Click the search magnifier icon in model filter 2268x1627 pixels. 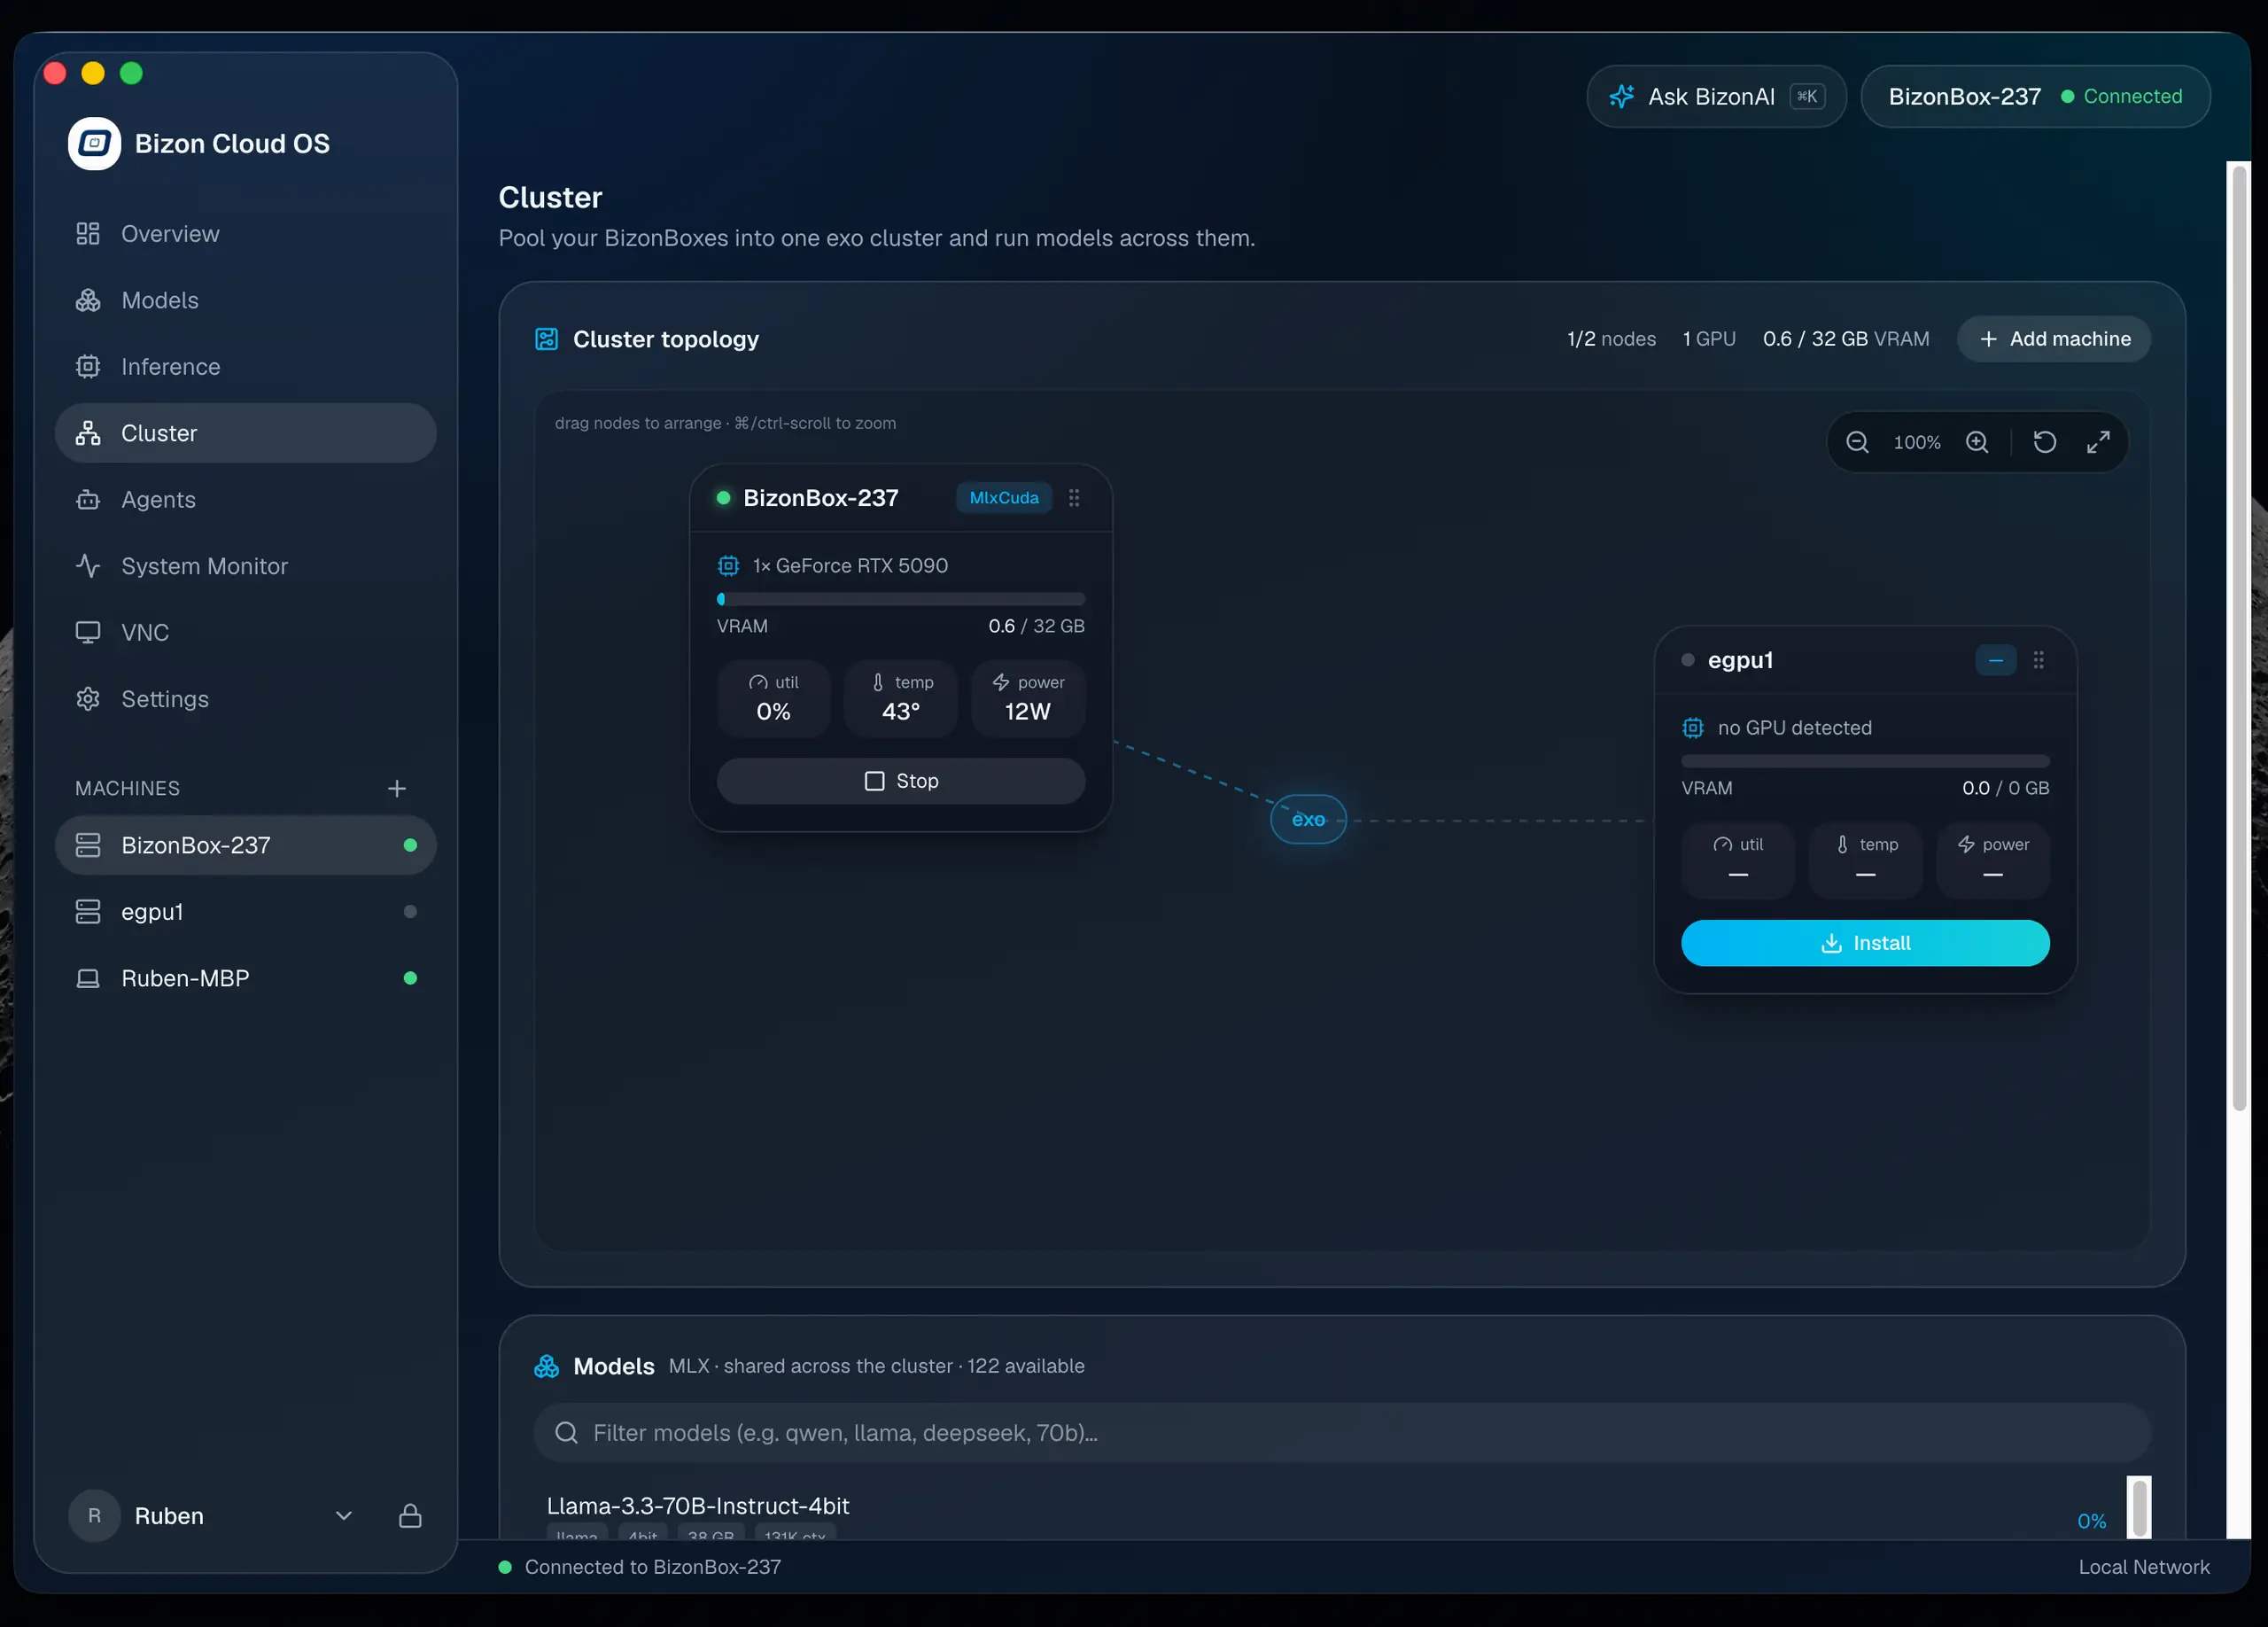coord(566,1433)
